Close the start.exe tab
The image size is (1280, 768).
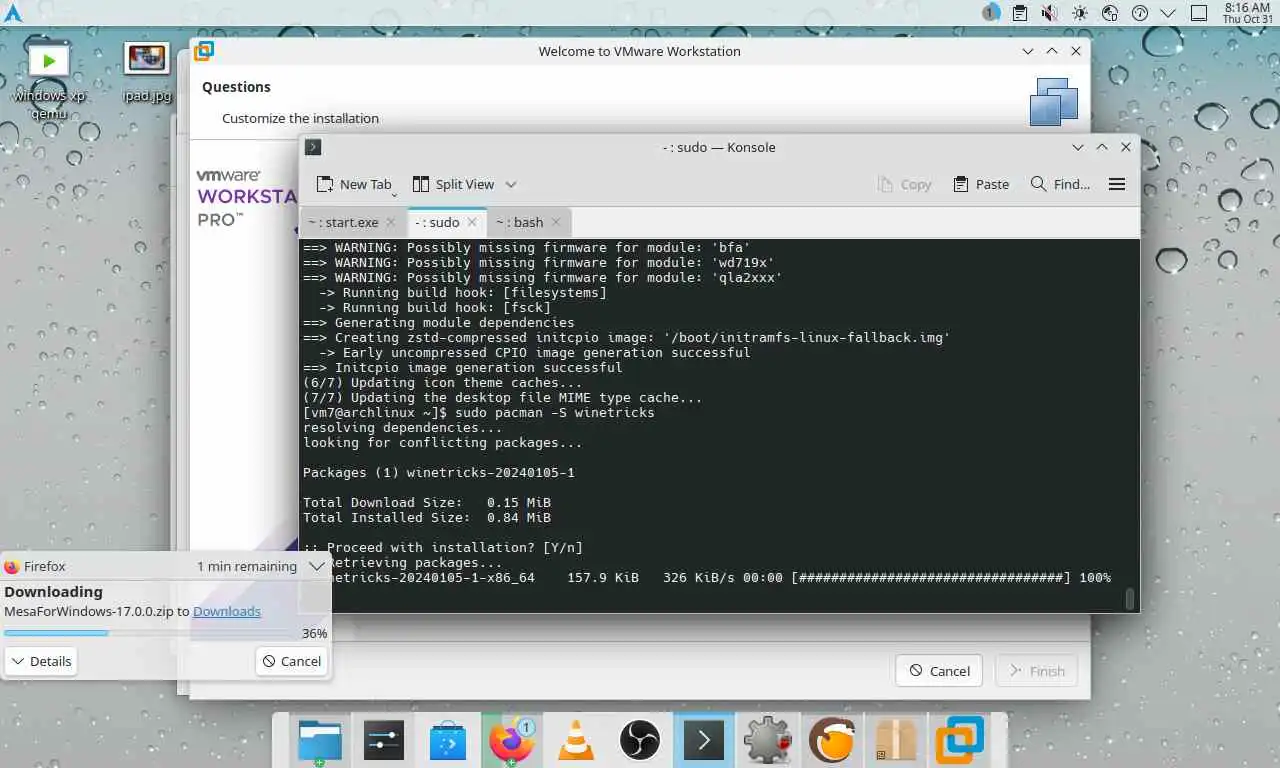click(x=391, y=222)
